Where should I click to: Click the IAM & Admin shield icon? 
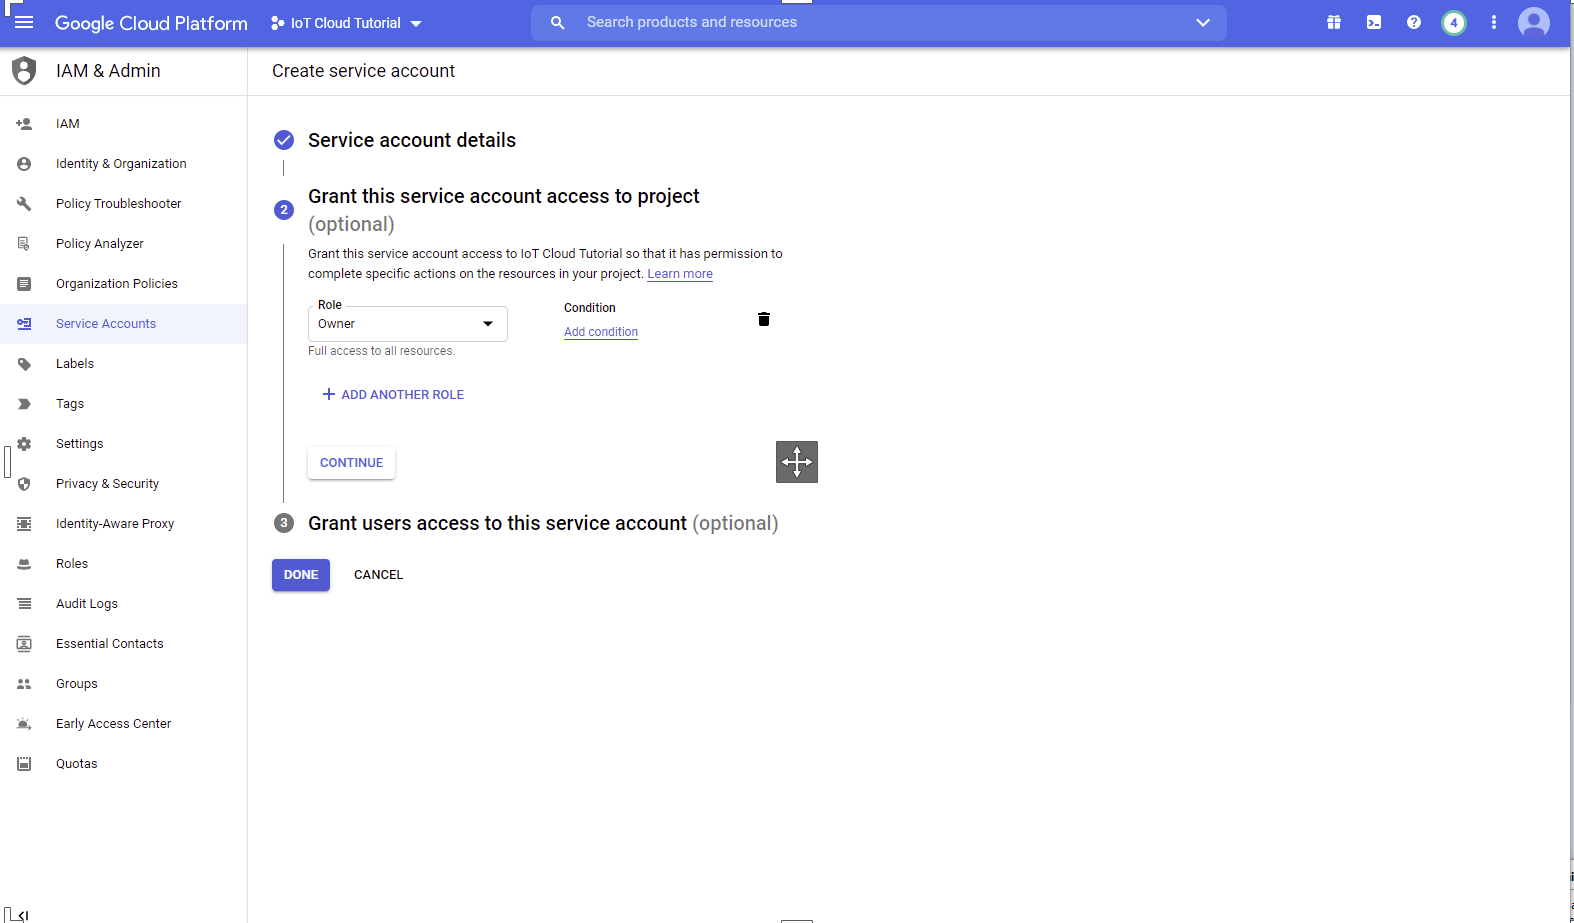[24, 71]
